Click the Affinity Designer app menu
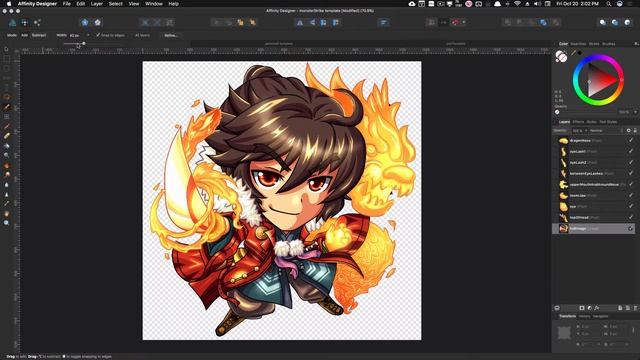640x360 pixels. click(x=37, y=4)
